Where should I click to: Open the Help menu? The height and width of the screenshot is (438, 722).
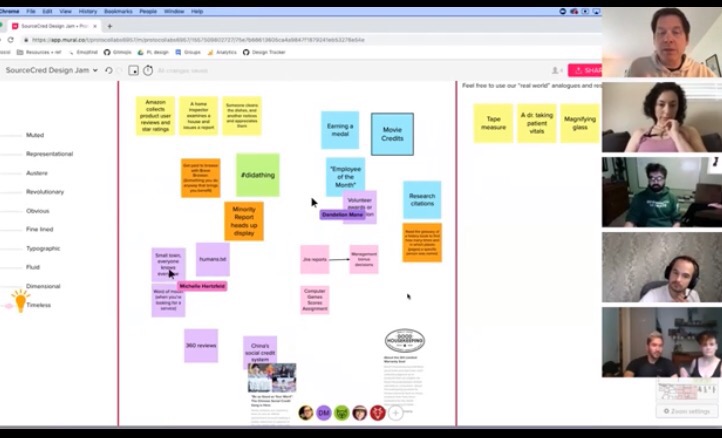(x=197, y=12)
